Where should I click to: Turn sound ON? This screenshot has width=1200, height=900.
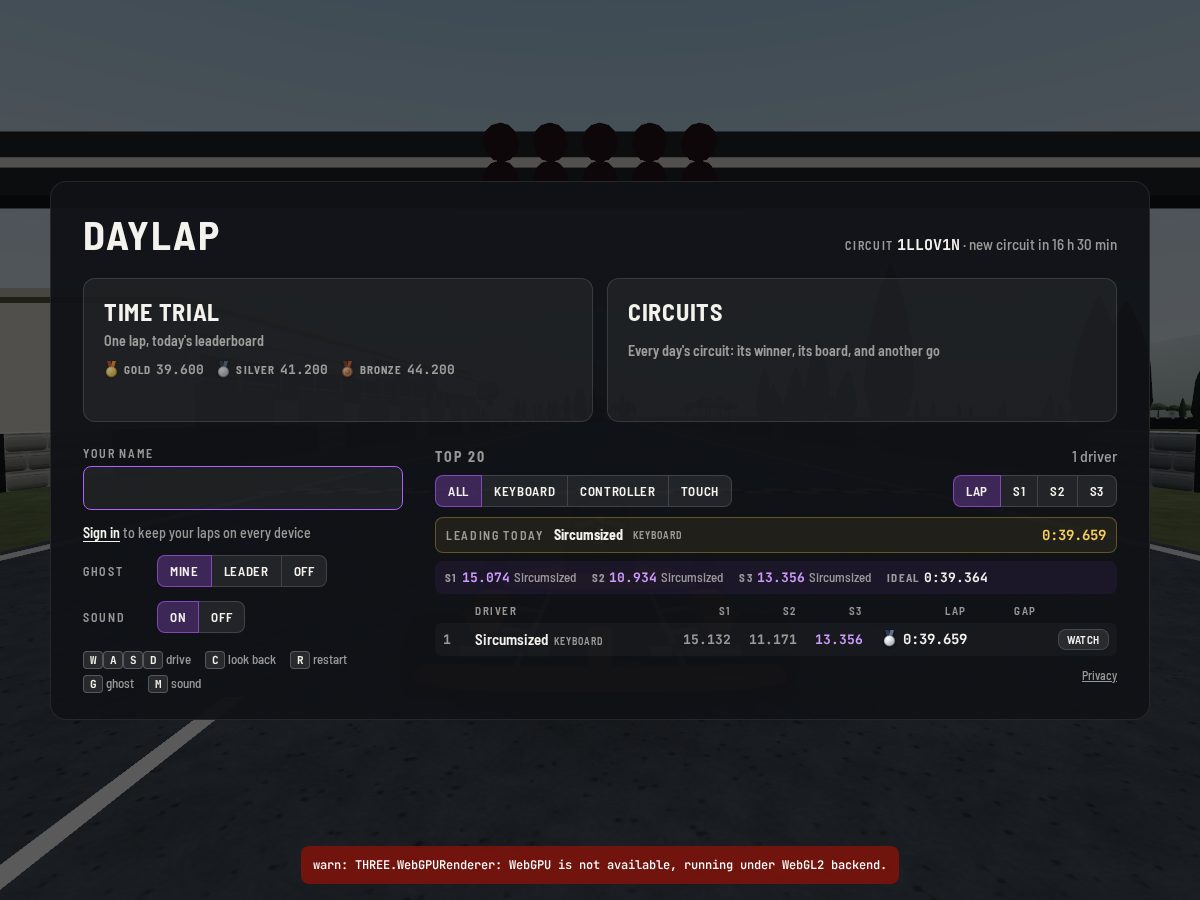coord(178,617)
